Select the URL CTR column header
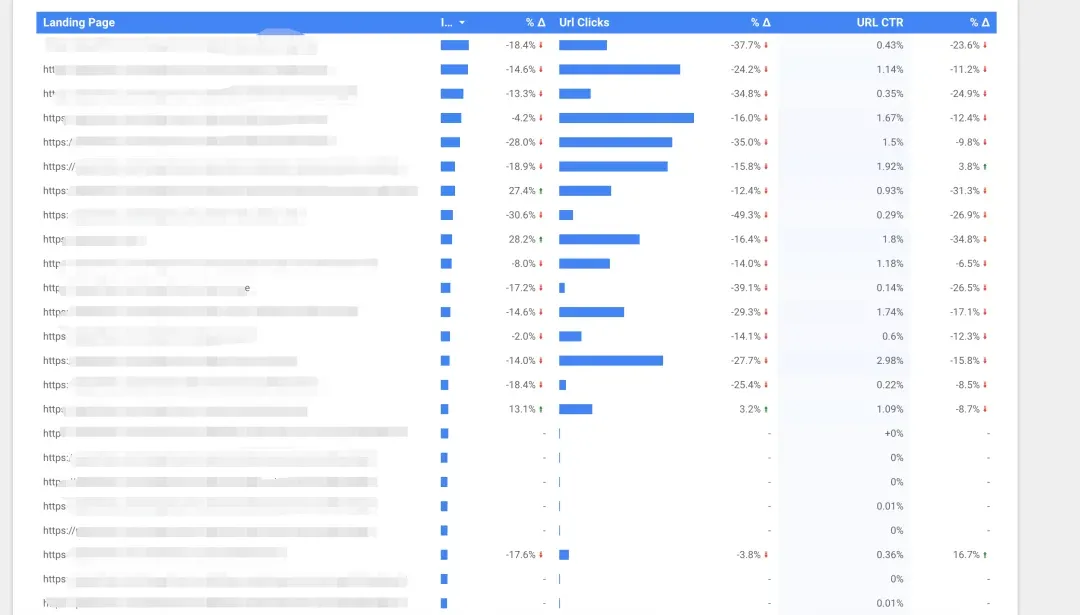1080x615 pixels. (x=879, y=22)
